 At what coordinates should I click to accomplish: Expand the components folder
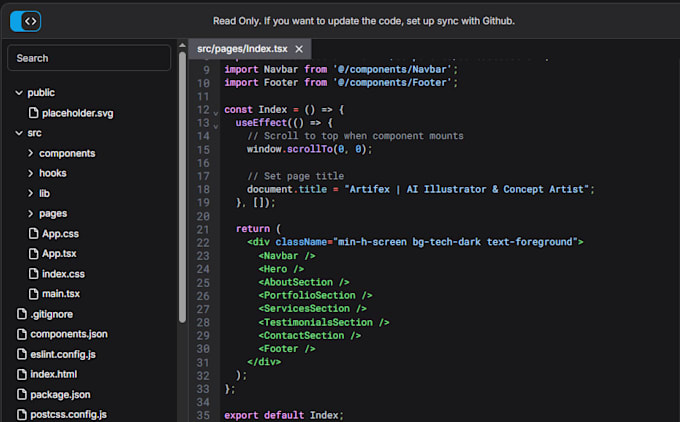coord(31,153)
